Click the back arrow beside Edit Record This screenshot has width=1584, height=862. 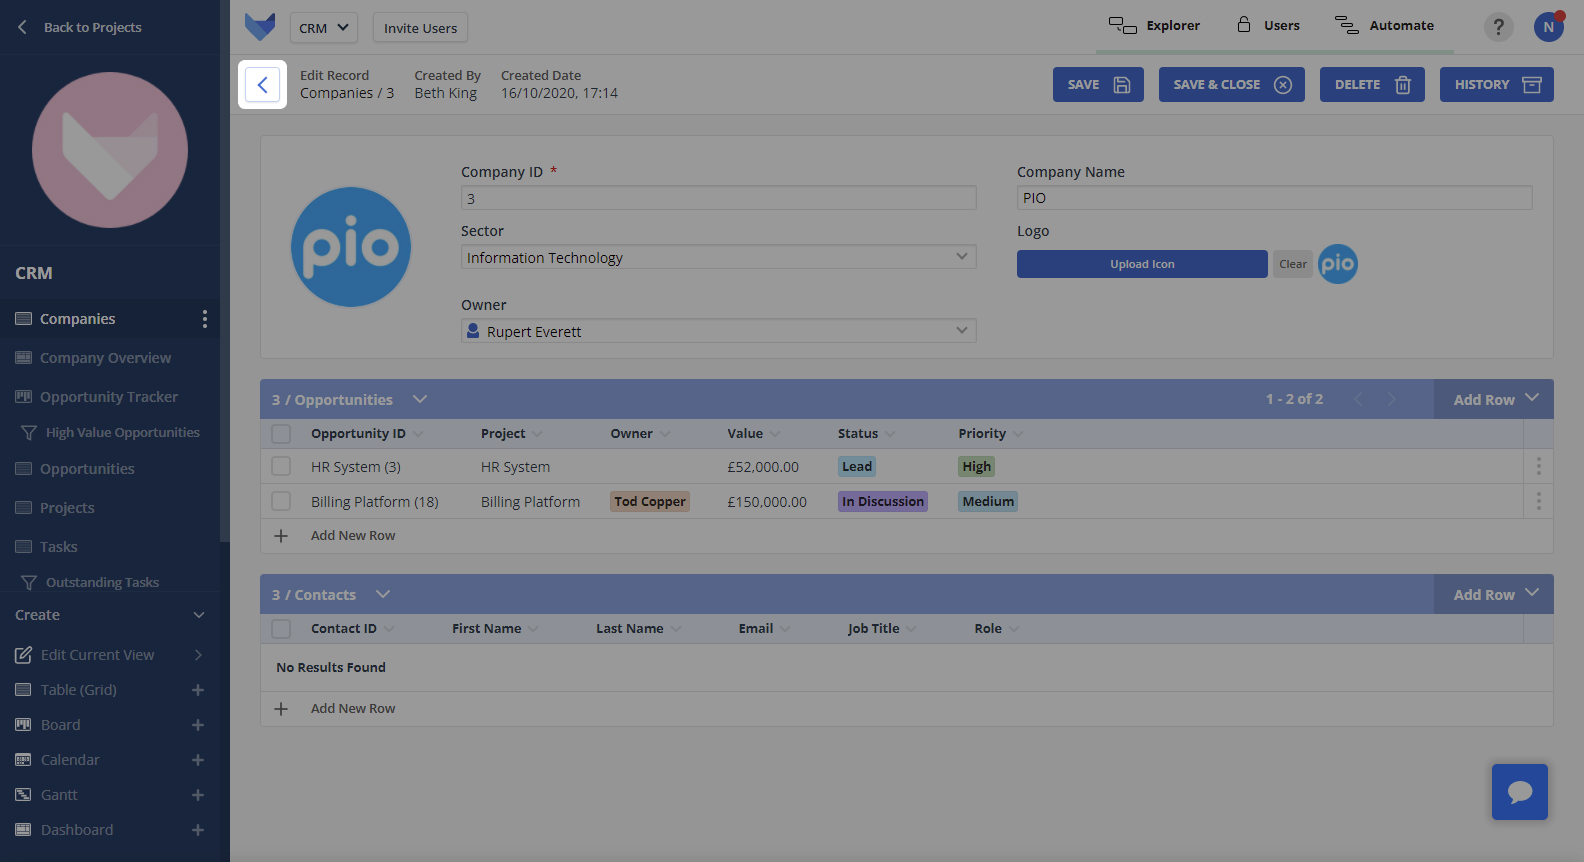pos(262,85)
